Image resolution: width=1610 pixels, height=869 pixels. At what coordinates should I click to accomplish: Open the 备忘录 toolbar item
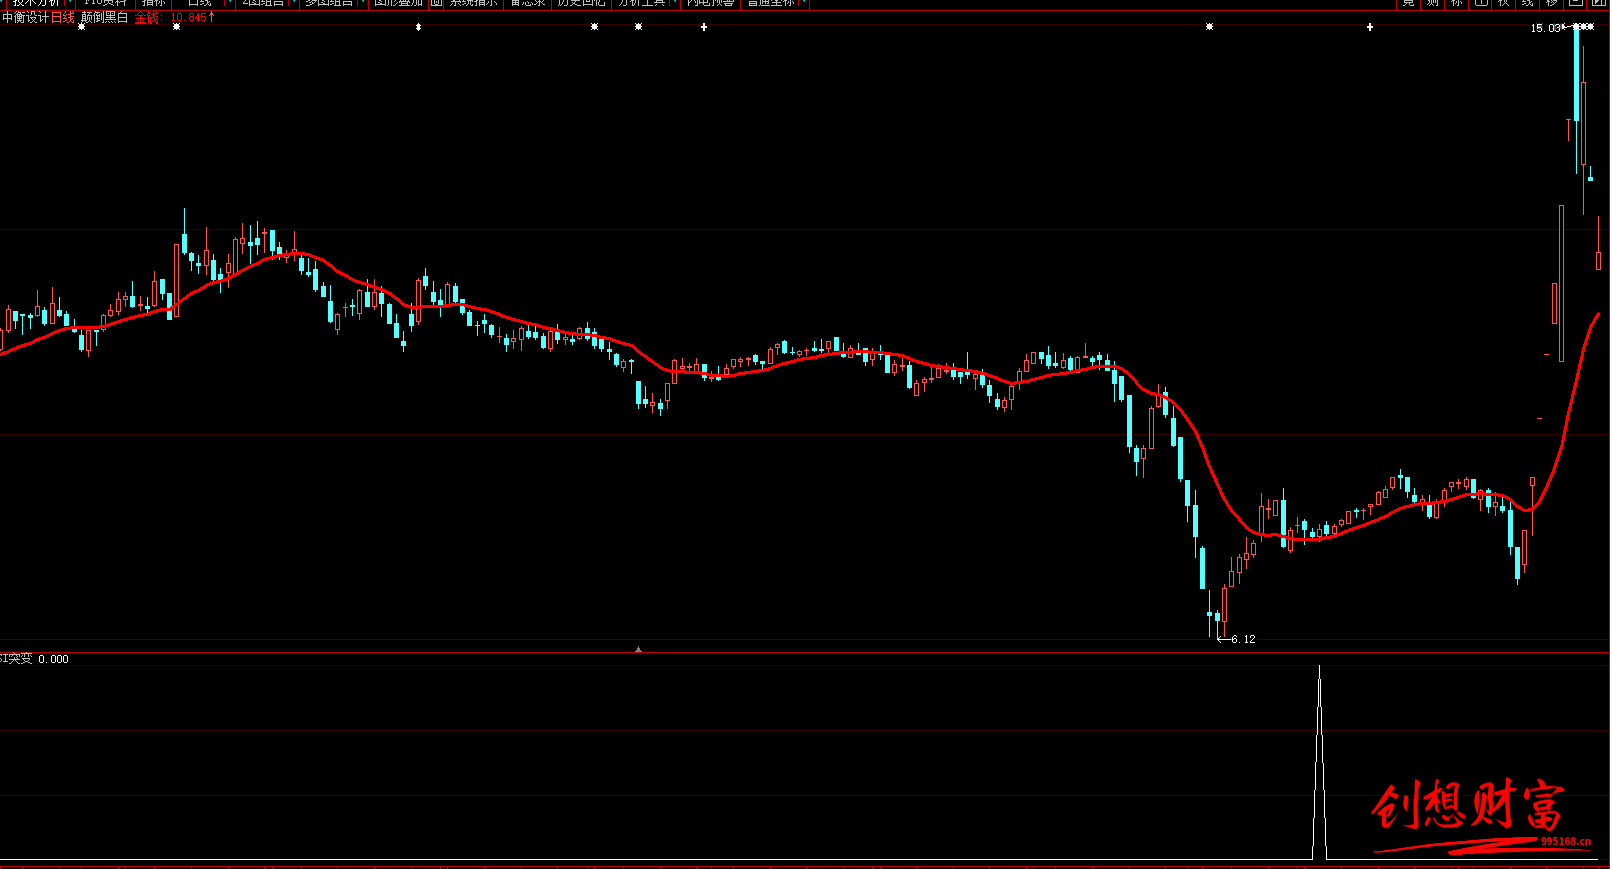528,3
